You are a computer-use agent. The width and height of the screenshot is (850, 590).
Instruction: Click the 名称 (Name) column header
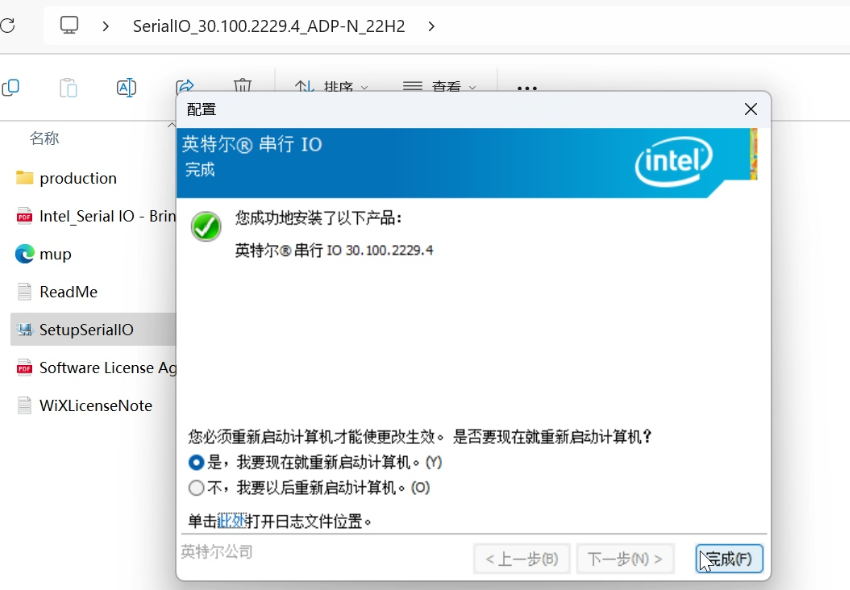click(44, 138)
